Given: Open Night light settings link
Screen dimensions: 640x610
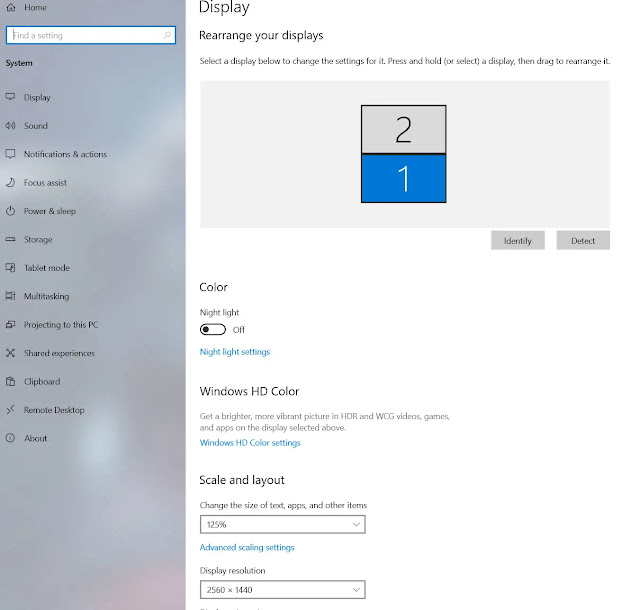Looking at the screenshot, I should 235,352.
